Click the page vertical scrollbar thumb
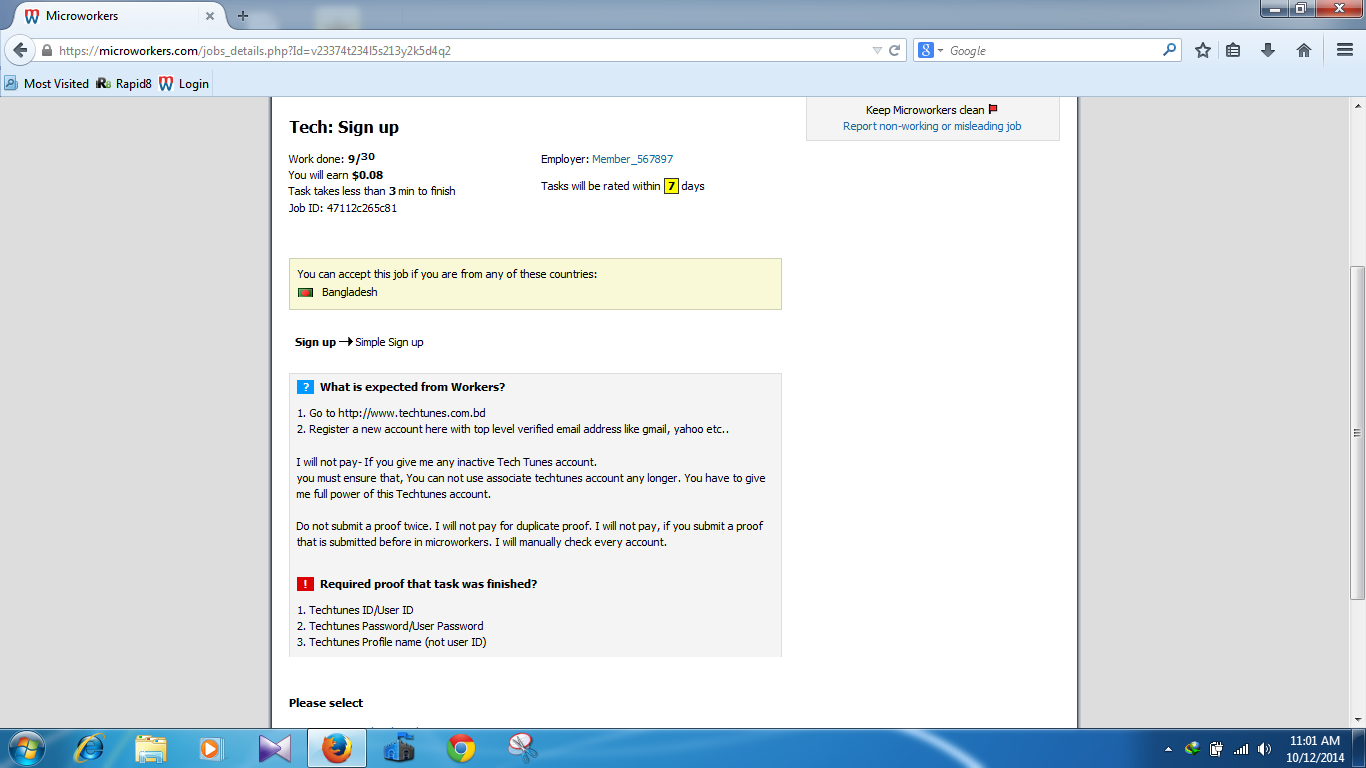The height and width of the screenshot is (768, 1366). click(x=1357, y=432)
